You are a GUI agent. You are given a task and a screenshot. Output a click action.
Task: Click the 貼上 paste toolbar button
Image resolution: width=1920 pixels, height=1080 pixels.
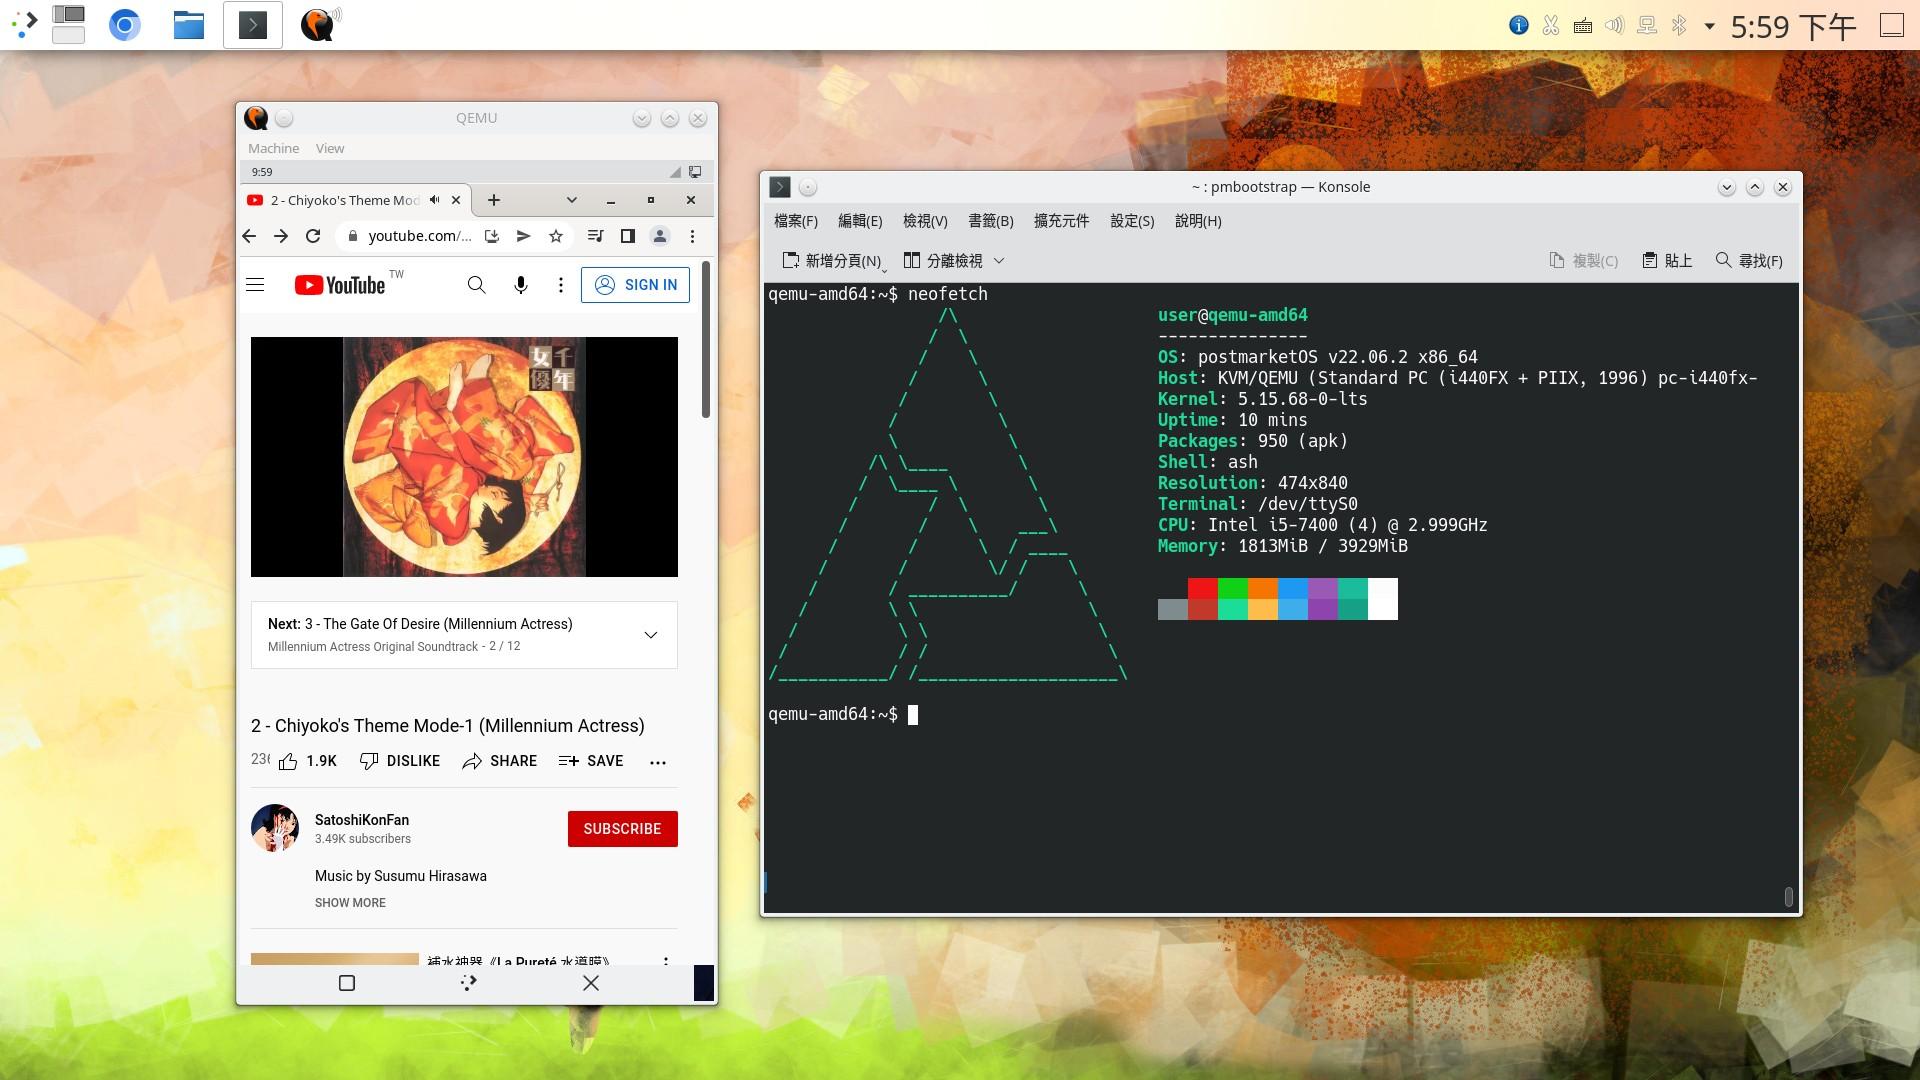click(x=1667, y=261)
